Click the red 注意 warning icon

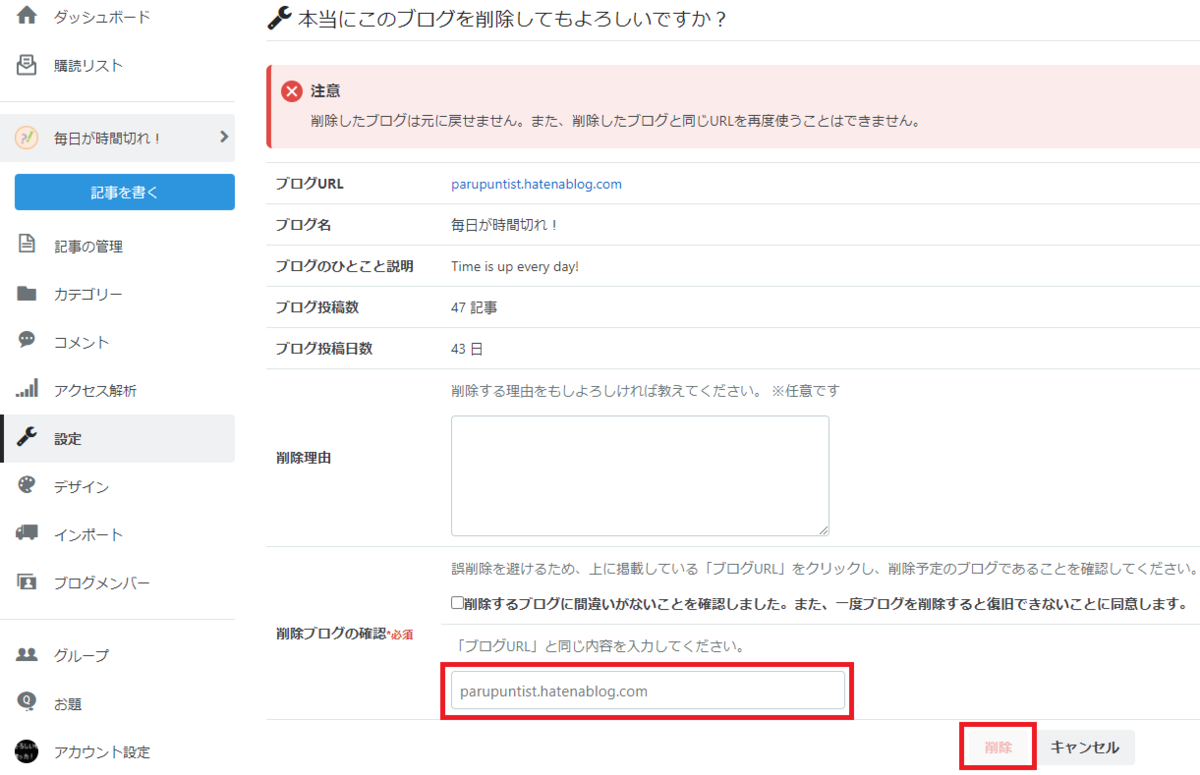tap(292, 91)
